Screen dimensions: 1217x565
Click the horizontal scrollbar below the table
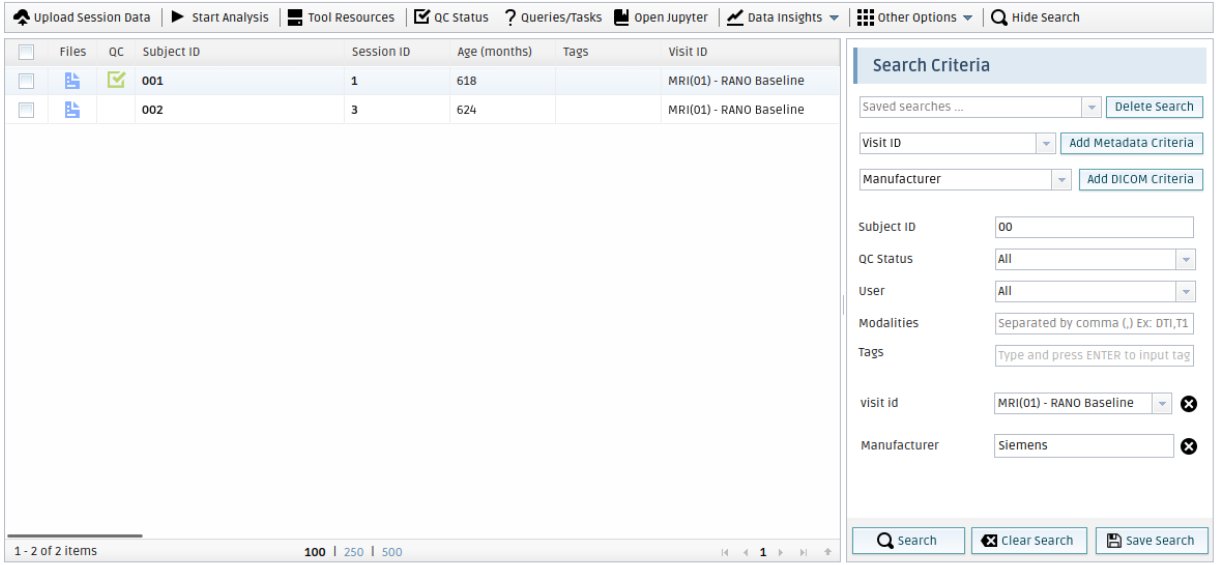point(75,536)
